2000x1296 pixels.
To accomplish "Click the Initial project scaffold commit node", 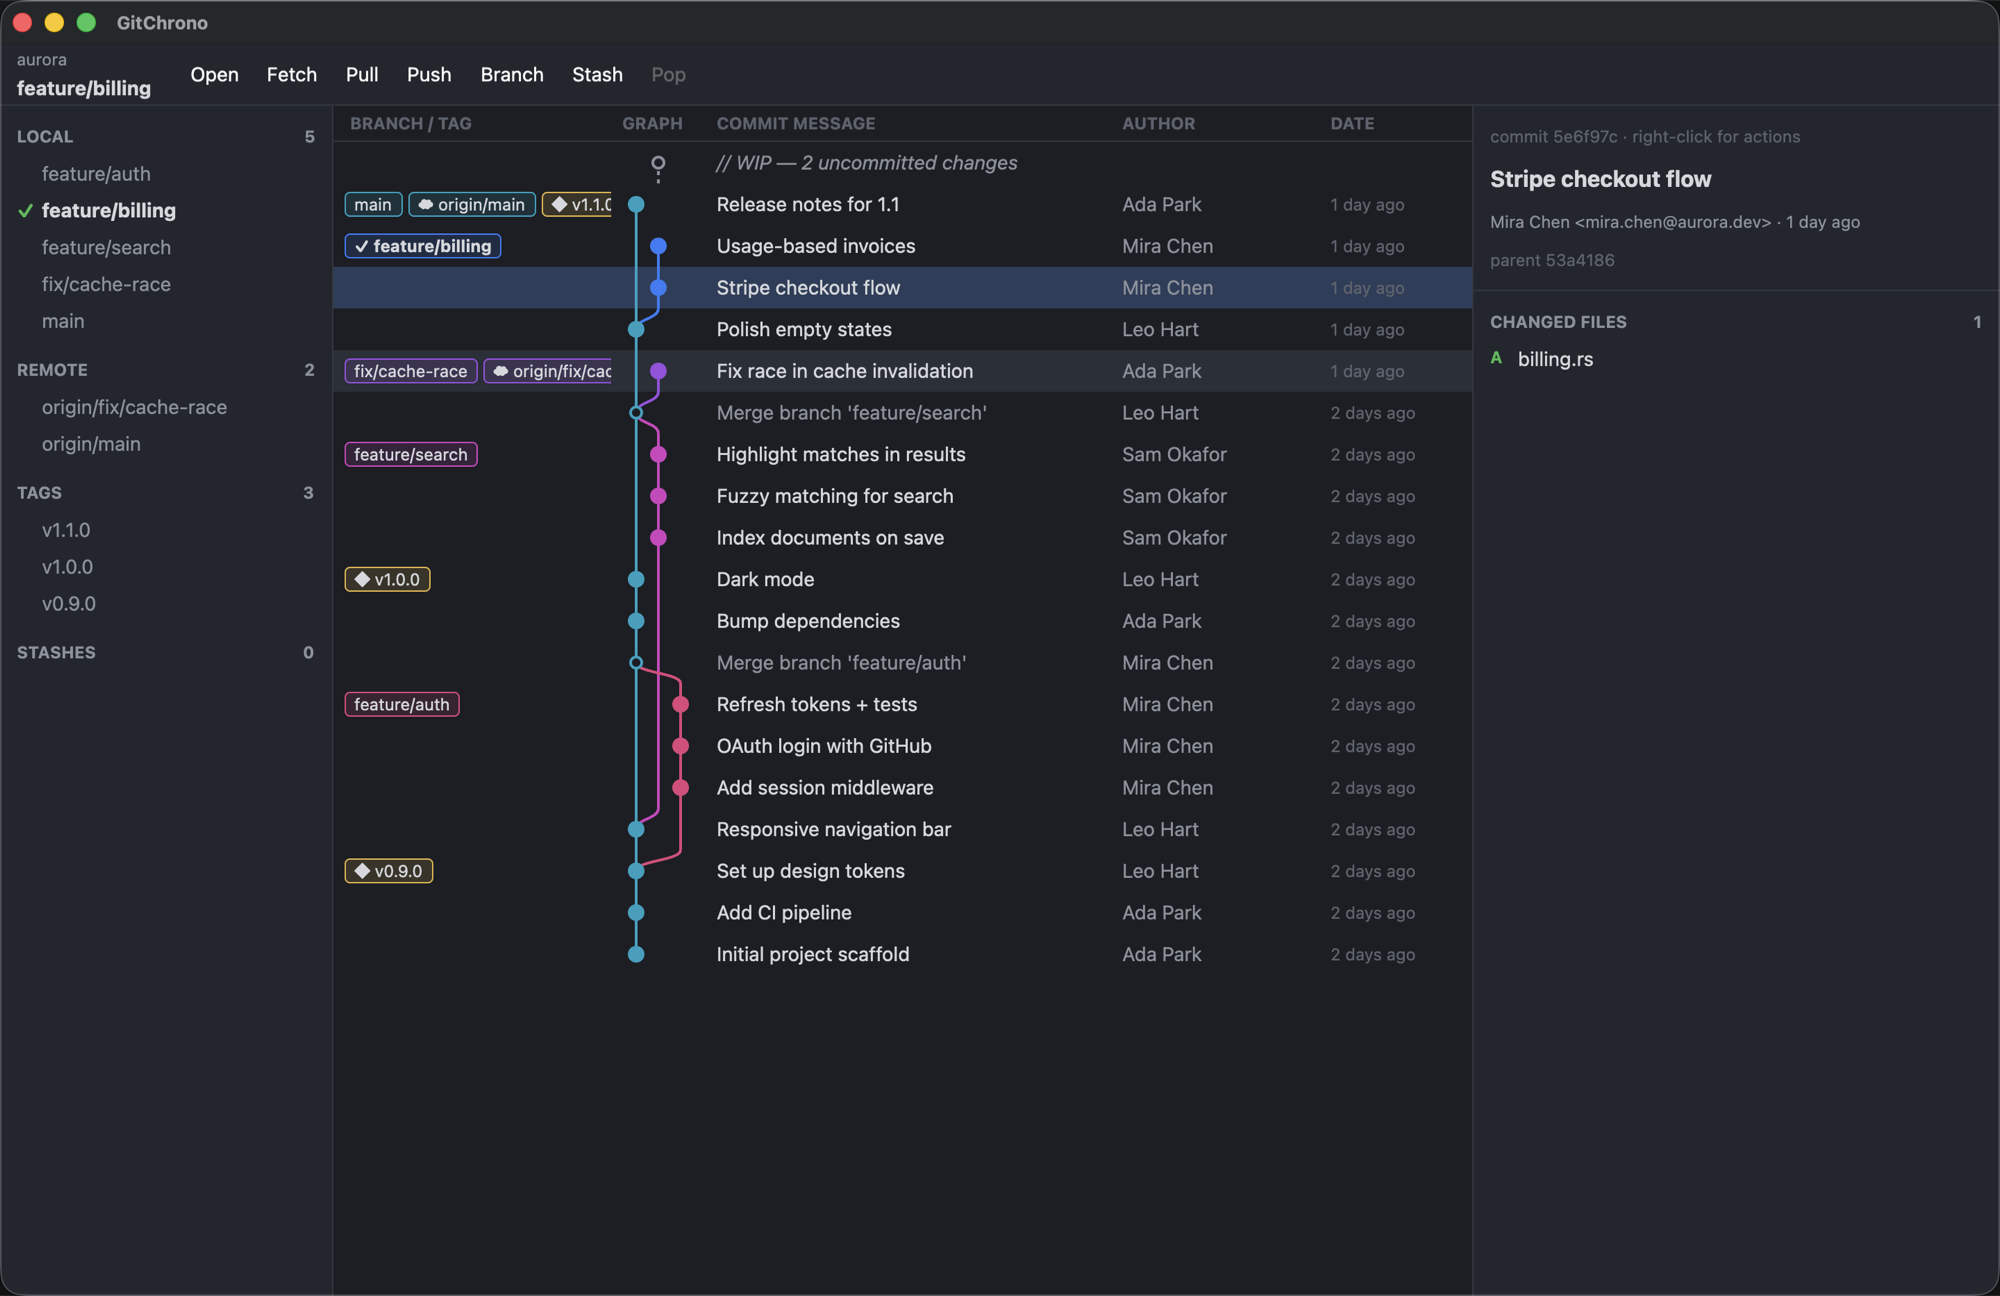I will (x=636, y=955).
